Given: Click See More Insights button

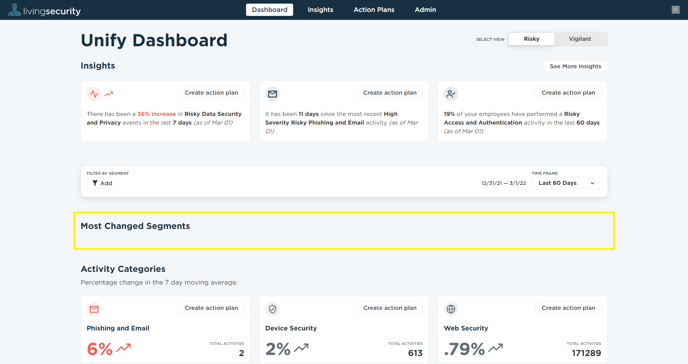Looking at the screenshot, I should 575,66.
